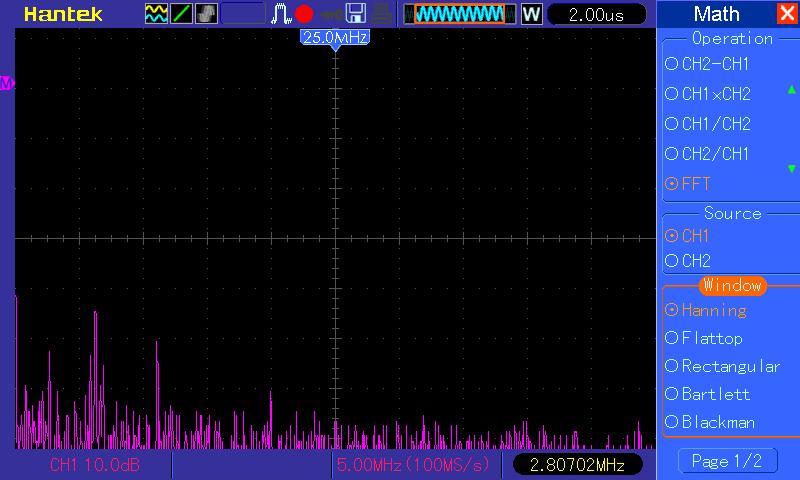Click the red record/stop circle icon
Image resolution: width=800 pixels, height=480 pixels.
coord(304,14)
